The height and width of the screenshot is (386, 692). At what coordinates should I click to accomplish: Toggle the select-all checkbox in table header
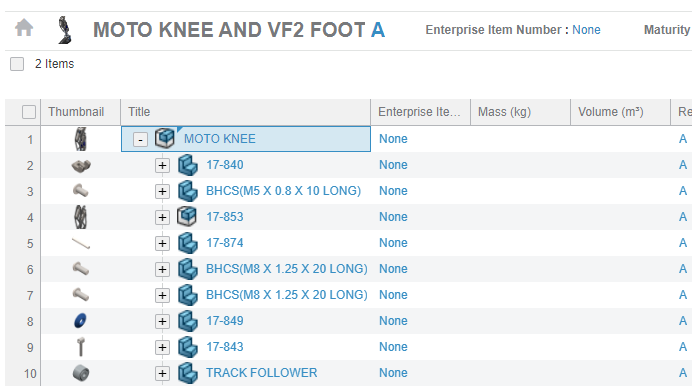click(x=29, y=112)
